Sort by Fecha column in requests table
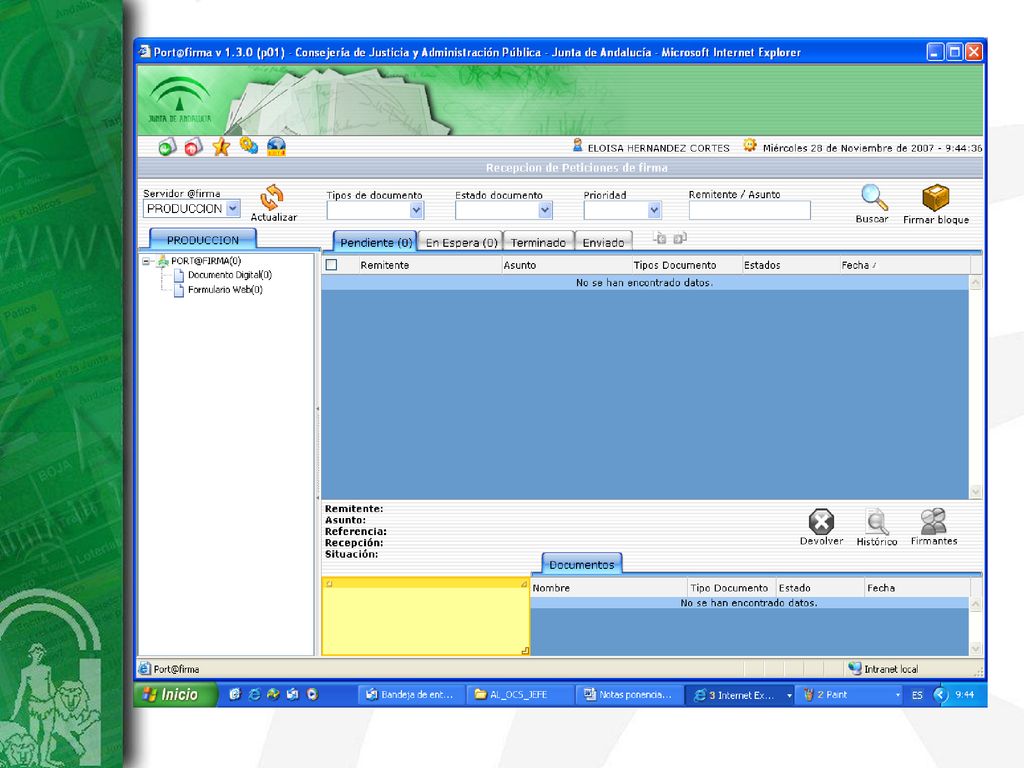 (904, 265)
